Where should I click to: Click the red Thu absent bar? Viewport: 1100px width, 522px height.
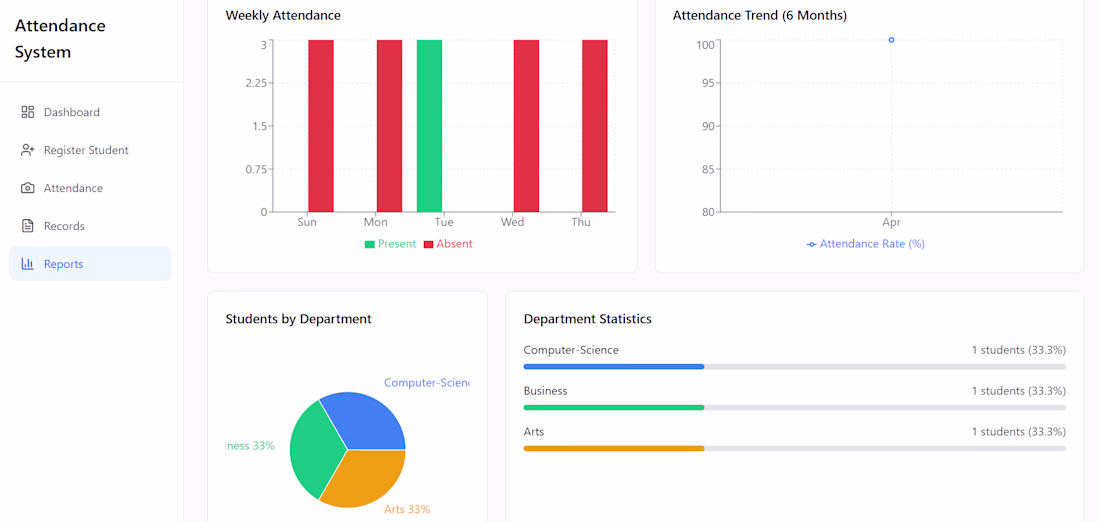click(x=595, y=126)
